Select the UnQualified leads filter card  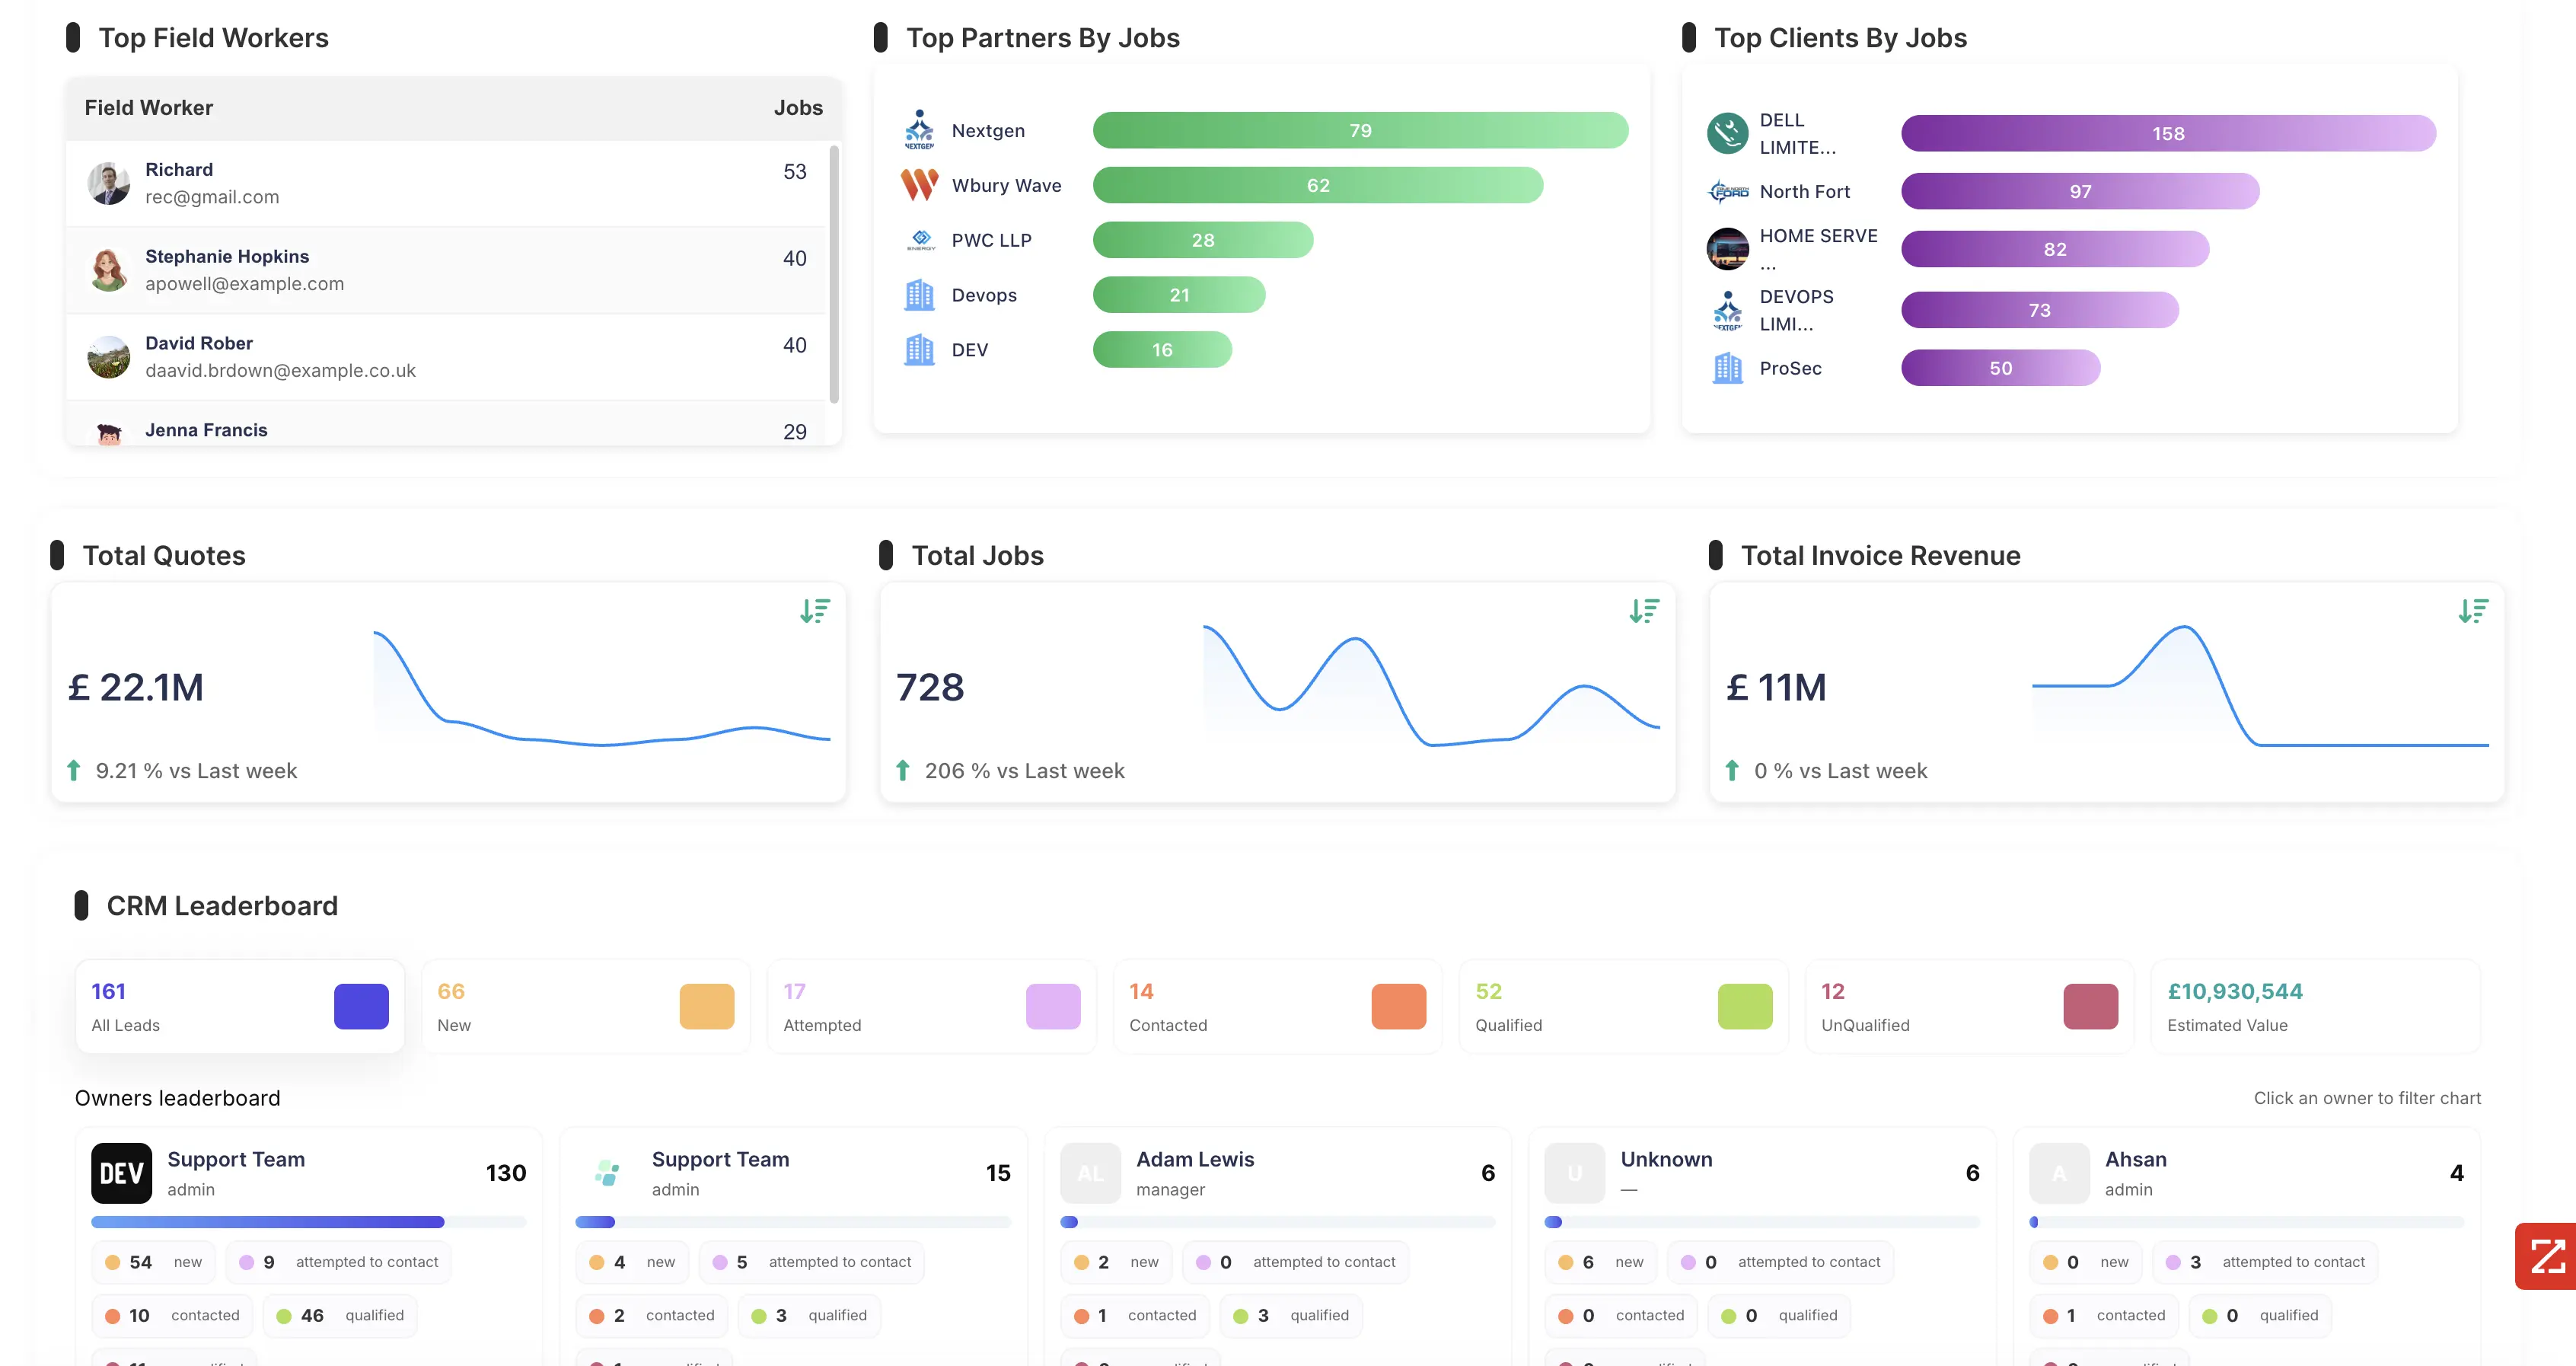coord(1969,1006)
